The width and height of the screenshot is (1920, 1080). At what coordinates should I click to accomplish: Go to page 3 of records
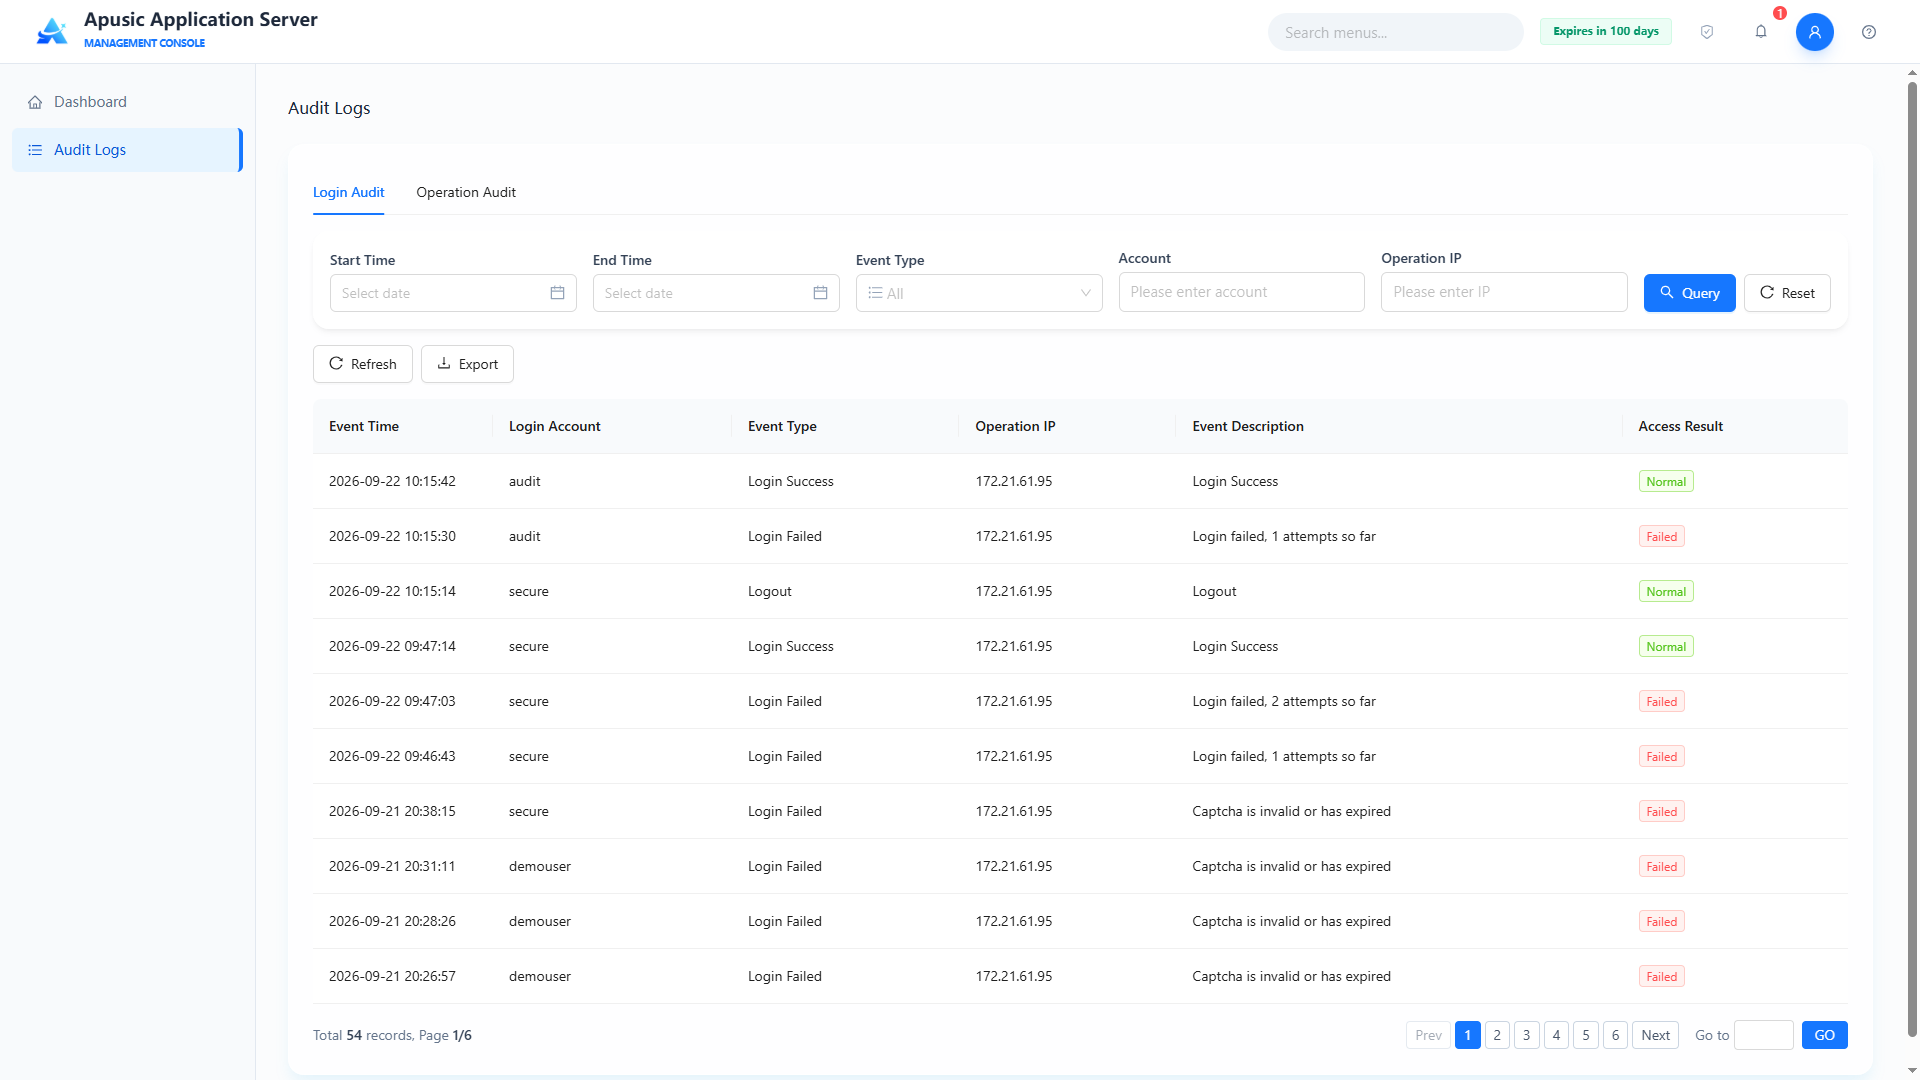point(1527,1035)
